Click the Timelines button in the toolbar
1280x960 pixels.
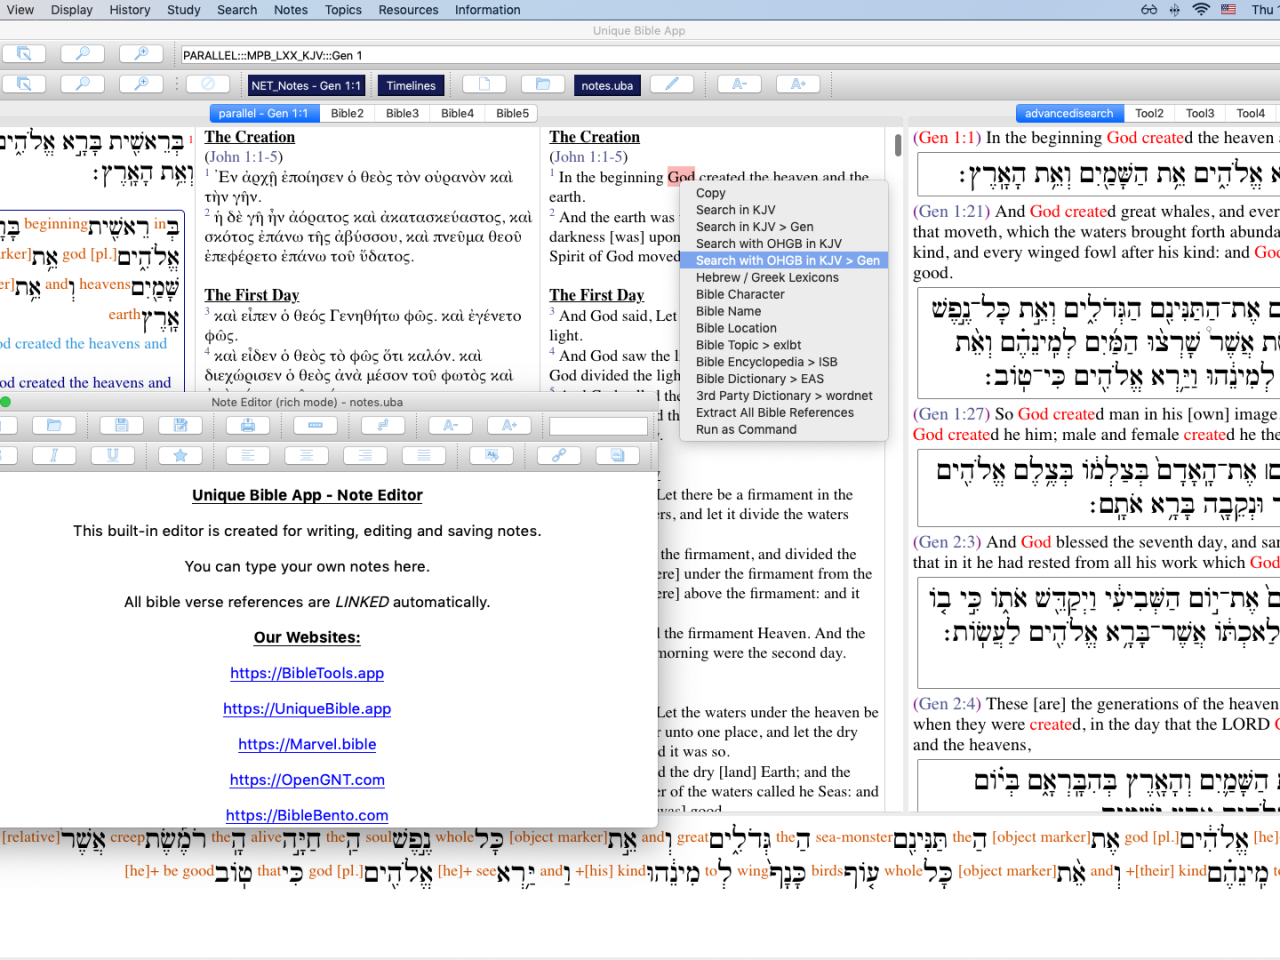(411, 85)
